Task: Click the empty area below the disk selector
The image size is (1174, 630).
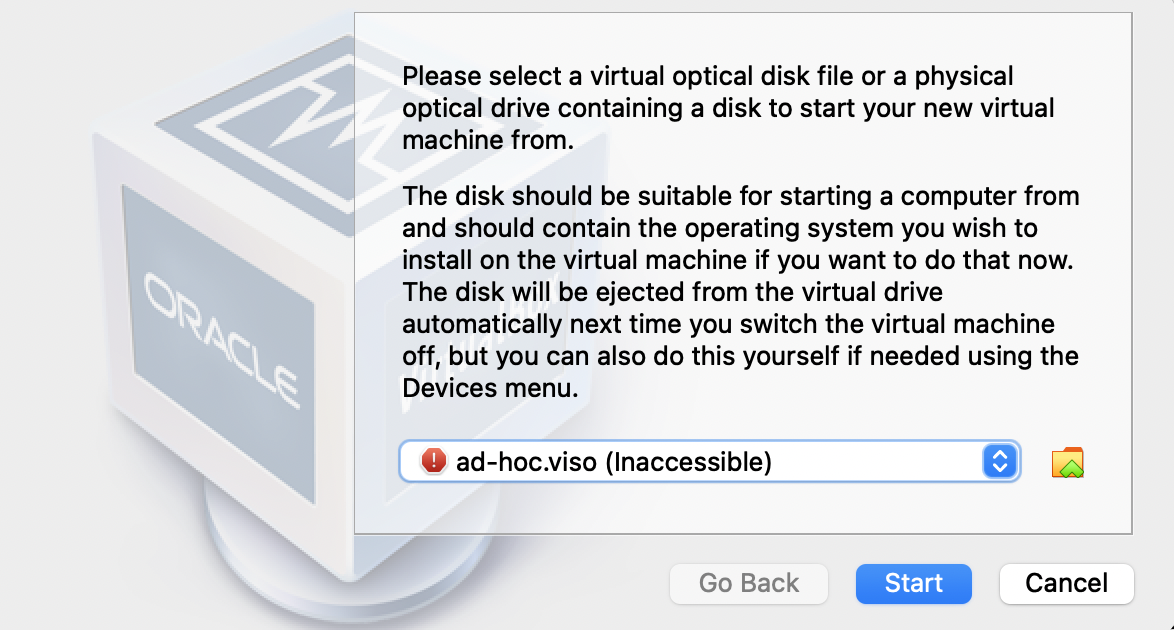Action: tap(740, 508)
